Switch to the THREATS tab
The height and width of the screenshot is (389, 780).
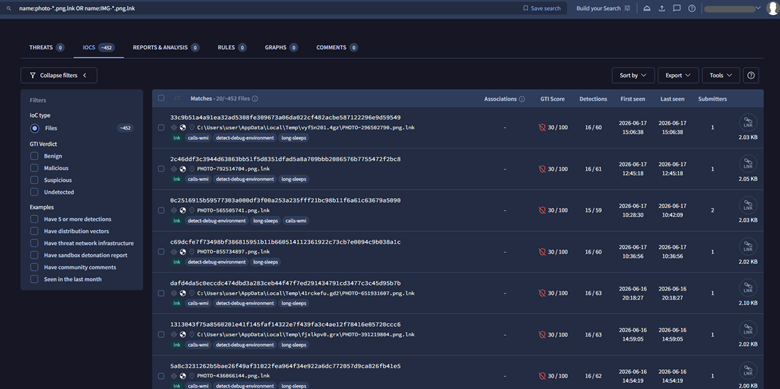[47, 48]
